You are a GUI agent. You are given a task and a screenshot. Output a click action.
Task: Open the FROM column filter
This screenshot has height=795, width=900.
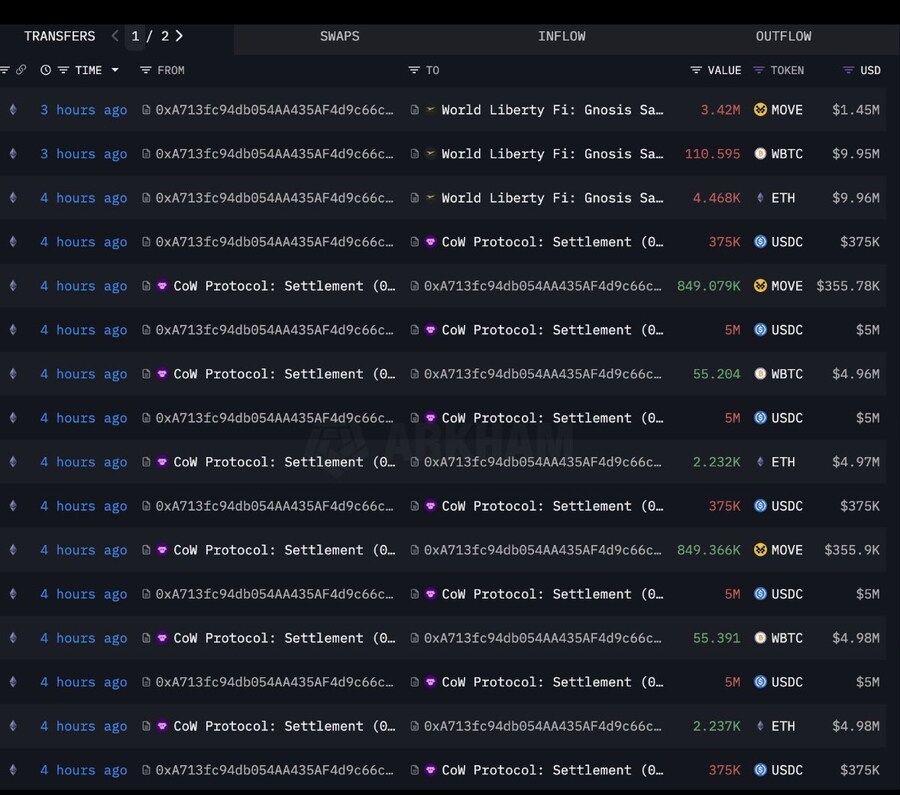pos(146,70)
